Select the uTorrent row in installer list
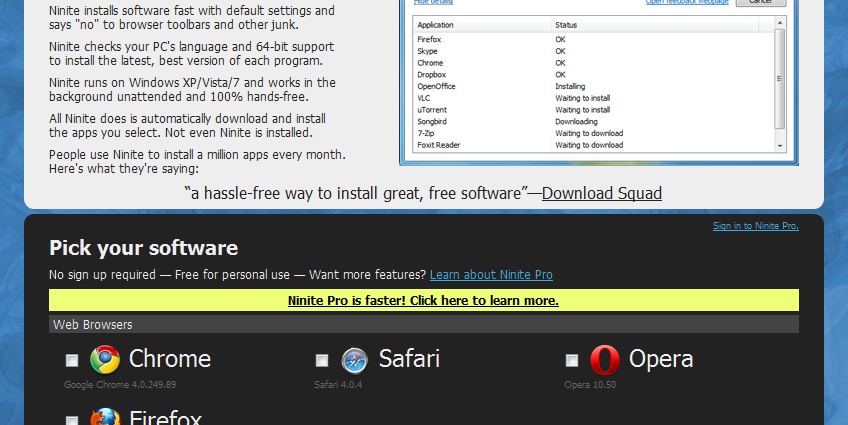 [593, 110]
